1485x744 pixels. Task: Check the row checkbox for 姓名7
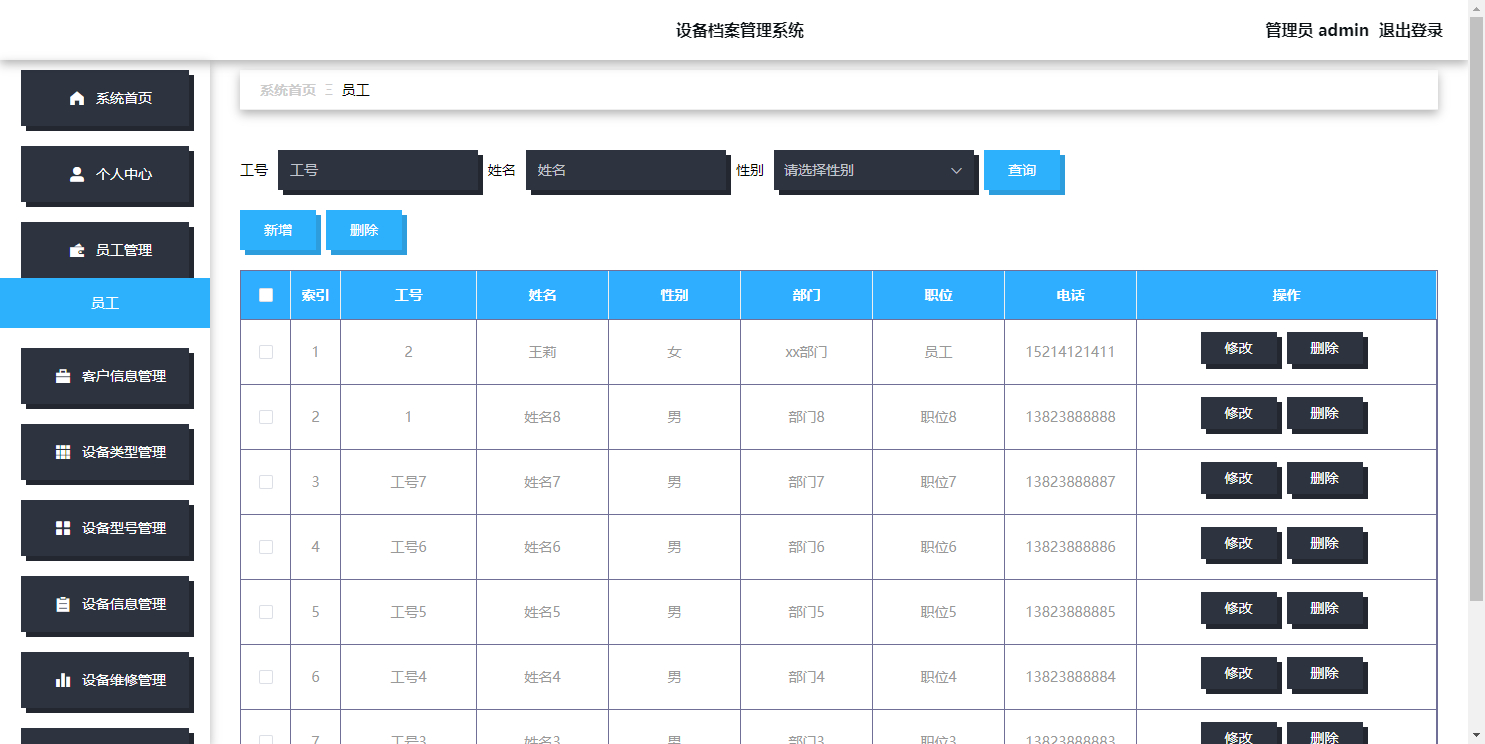(266, 482)
